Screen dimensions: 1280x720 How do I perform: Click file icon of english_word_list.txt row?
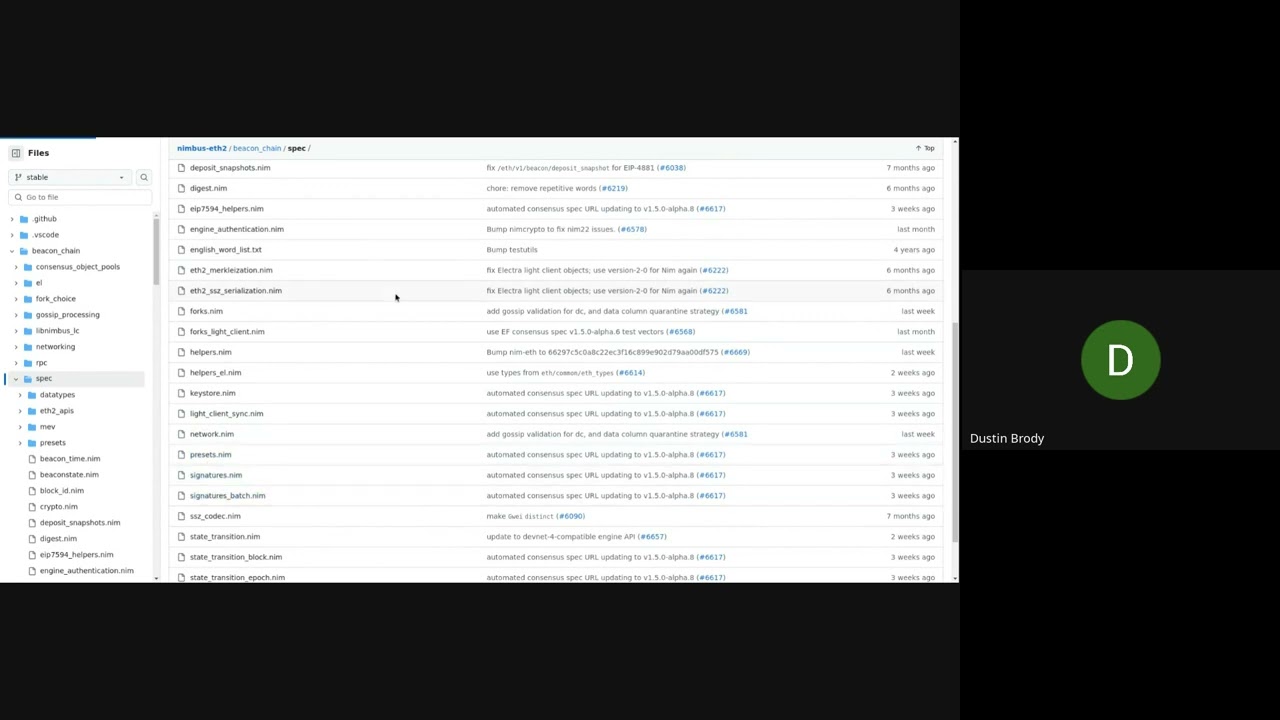(x=181, y=250)
